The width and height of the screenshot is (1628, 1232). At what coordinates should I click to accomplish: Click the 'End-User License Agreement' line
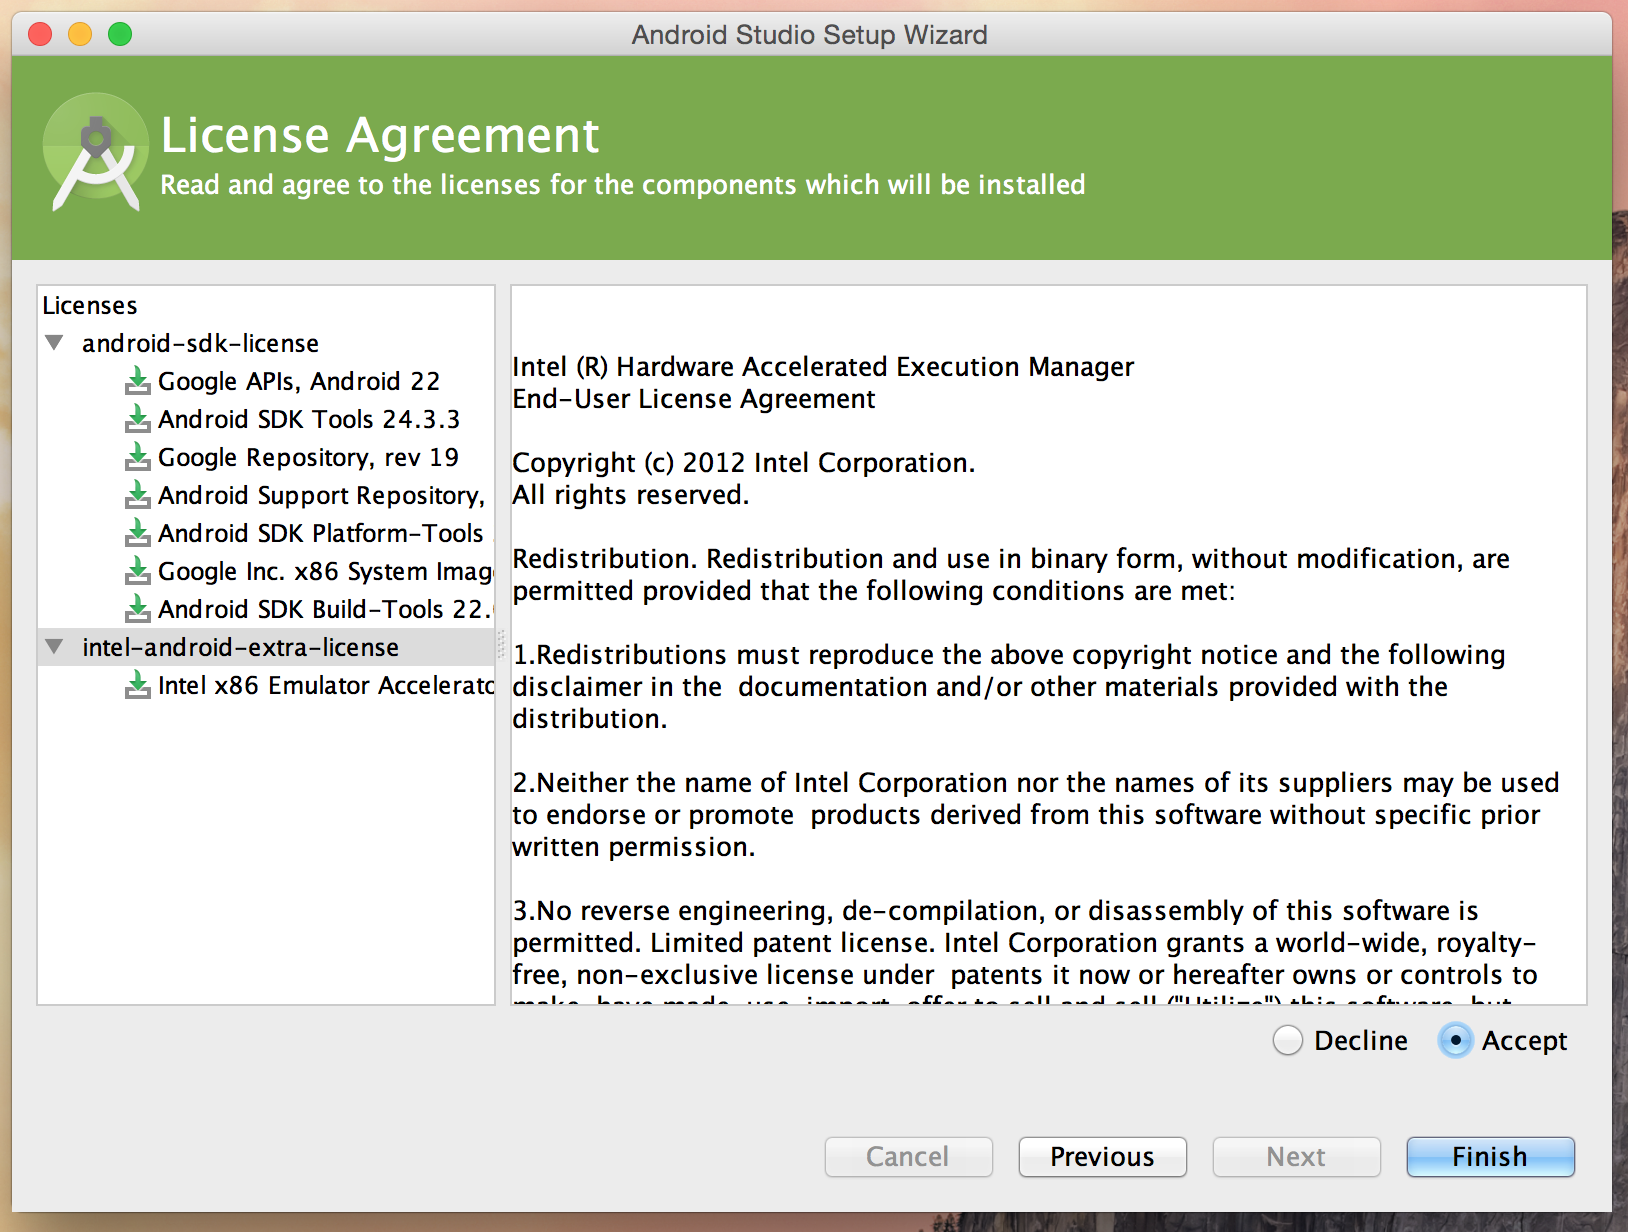[x=694, y=399]
